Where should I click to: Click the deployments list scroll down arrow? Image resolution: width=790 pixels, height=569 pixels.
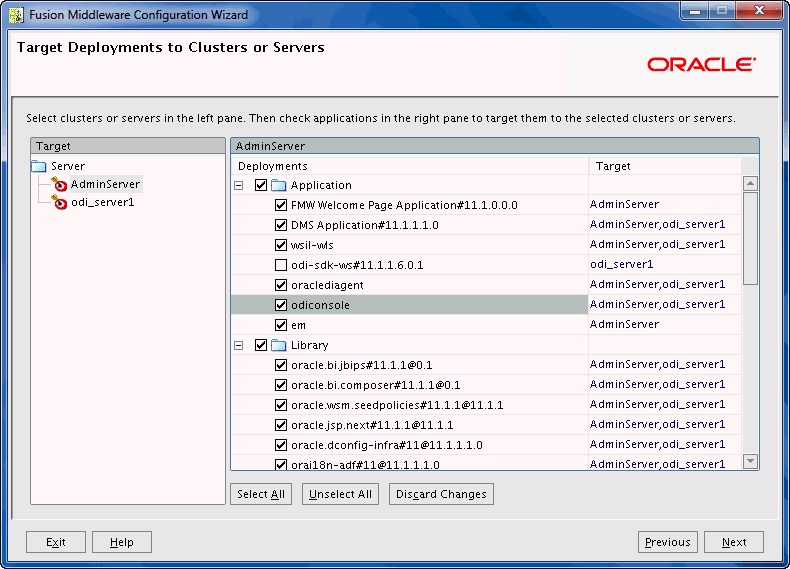point(750,461)
